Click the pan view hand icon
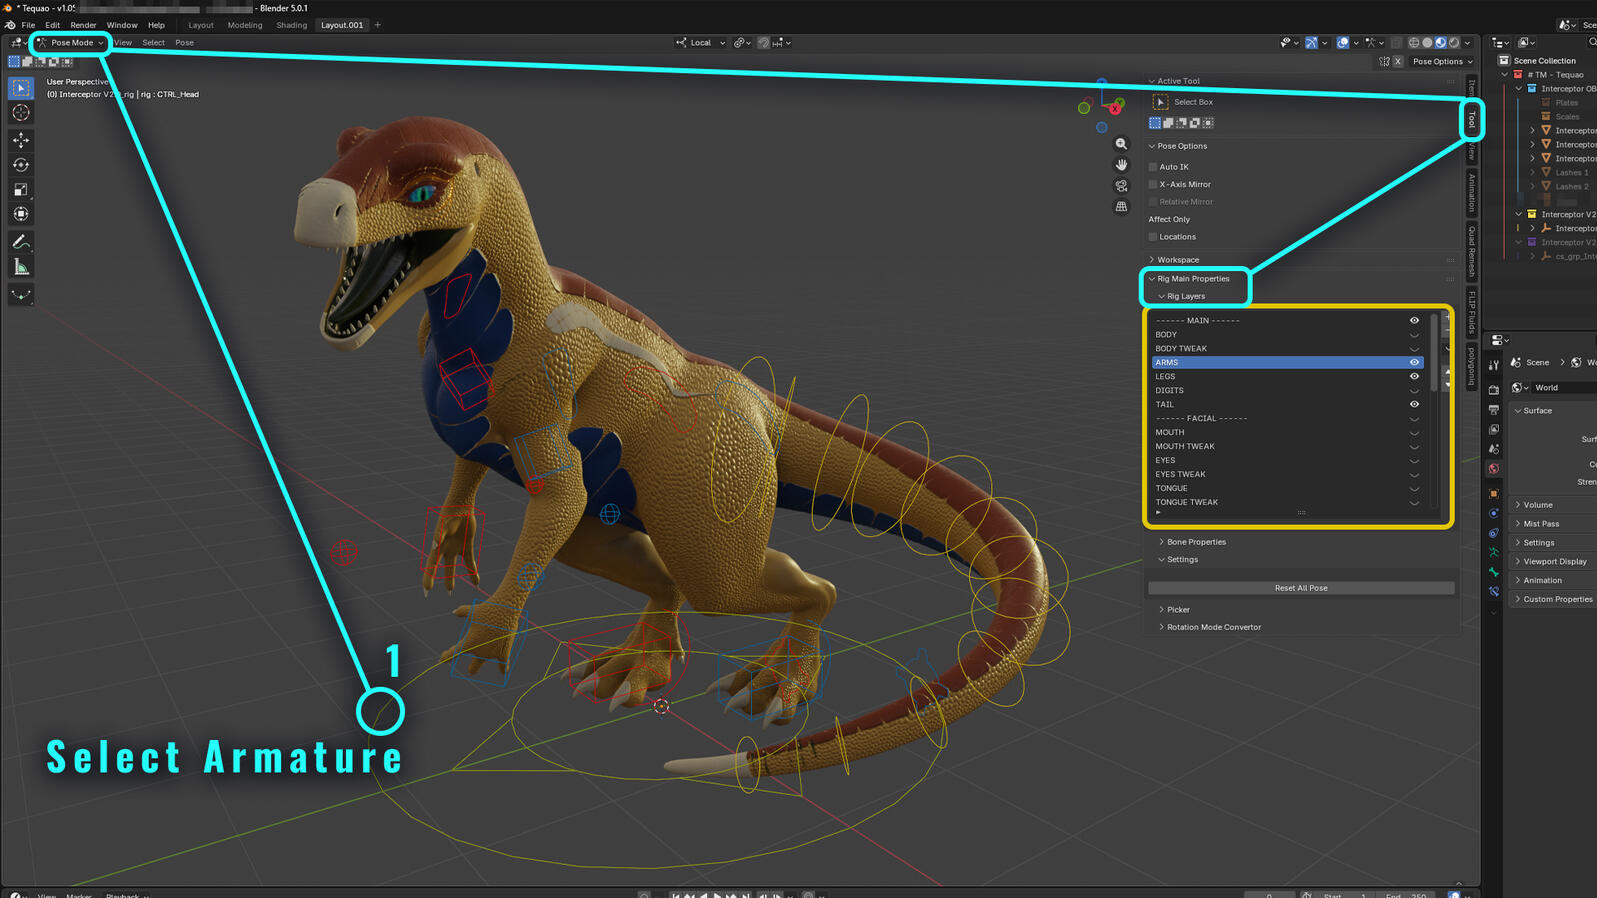The width and height of the screenshot is (1597, 898). pos(1121,165)
